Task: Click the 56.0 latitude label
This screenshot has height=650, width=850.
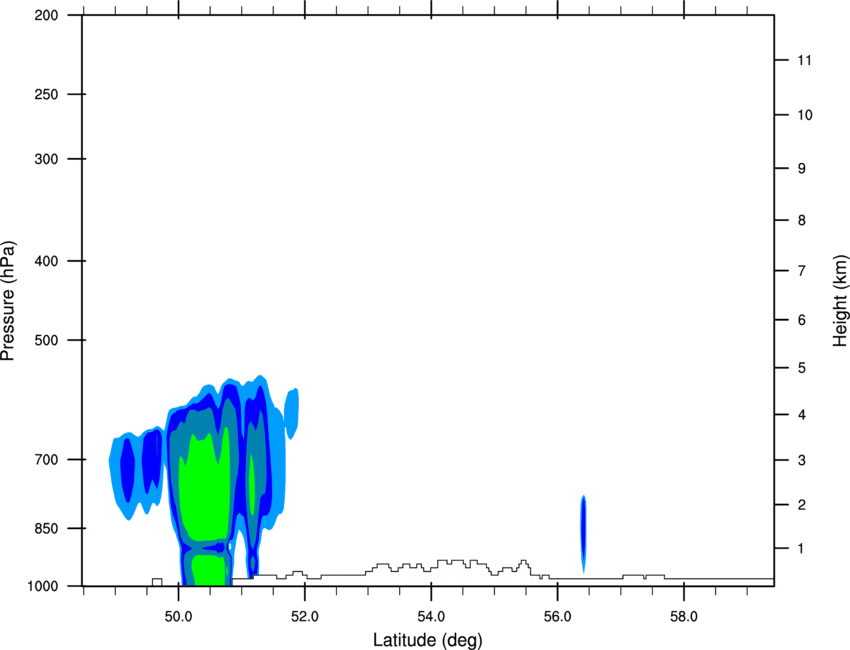Action: [x=557, y=617]
